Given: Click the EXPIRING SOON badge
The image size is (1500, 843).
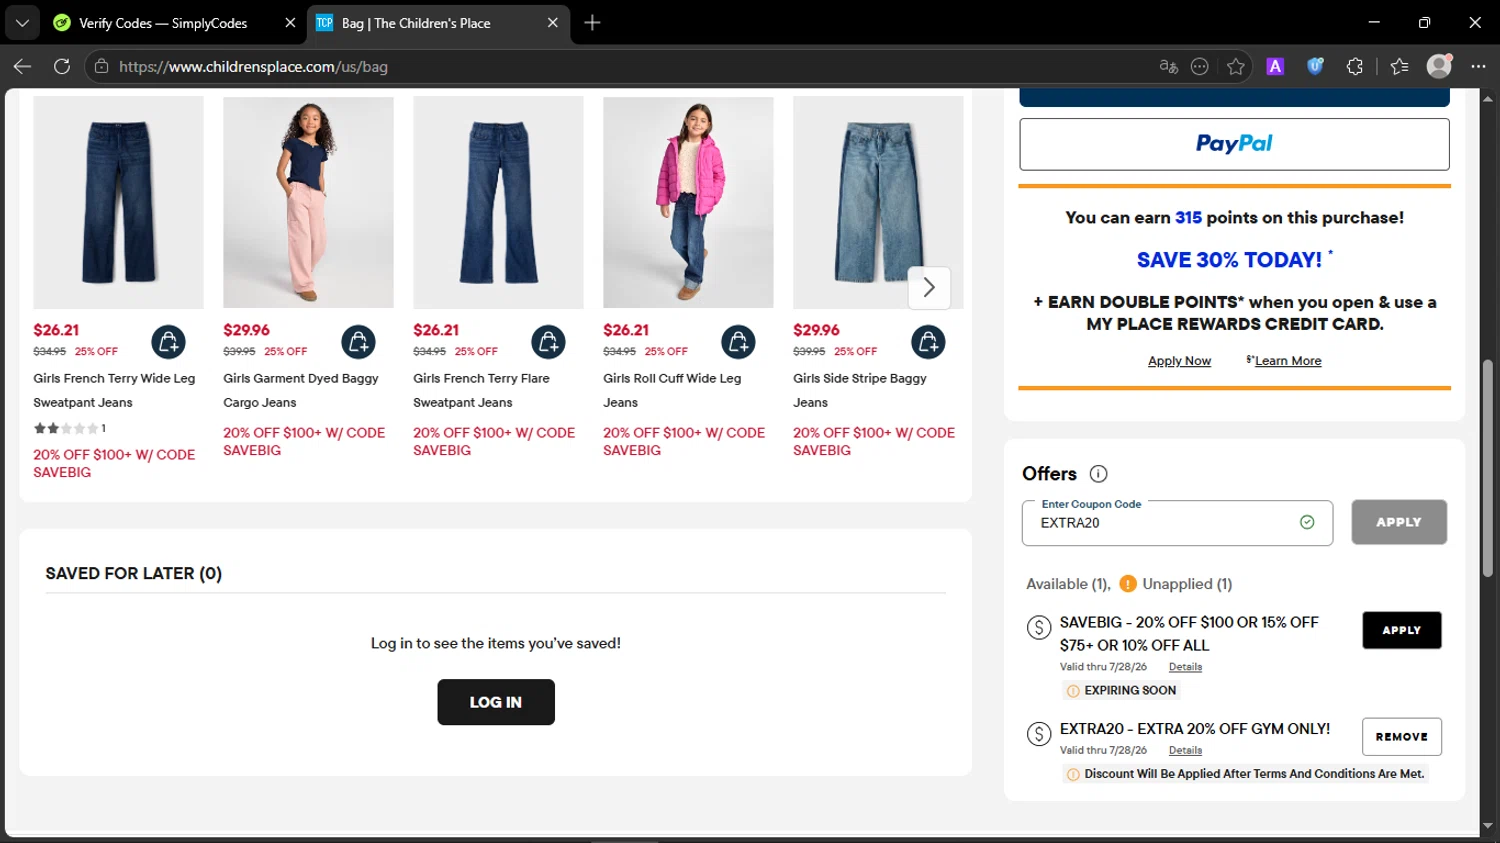Looking at the screenshot, I should 1122,690.
